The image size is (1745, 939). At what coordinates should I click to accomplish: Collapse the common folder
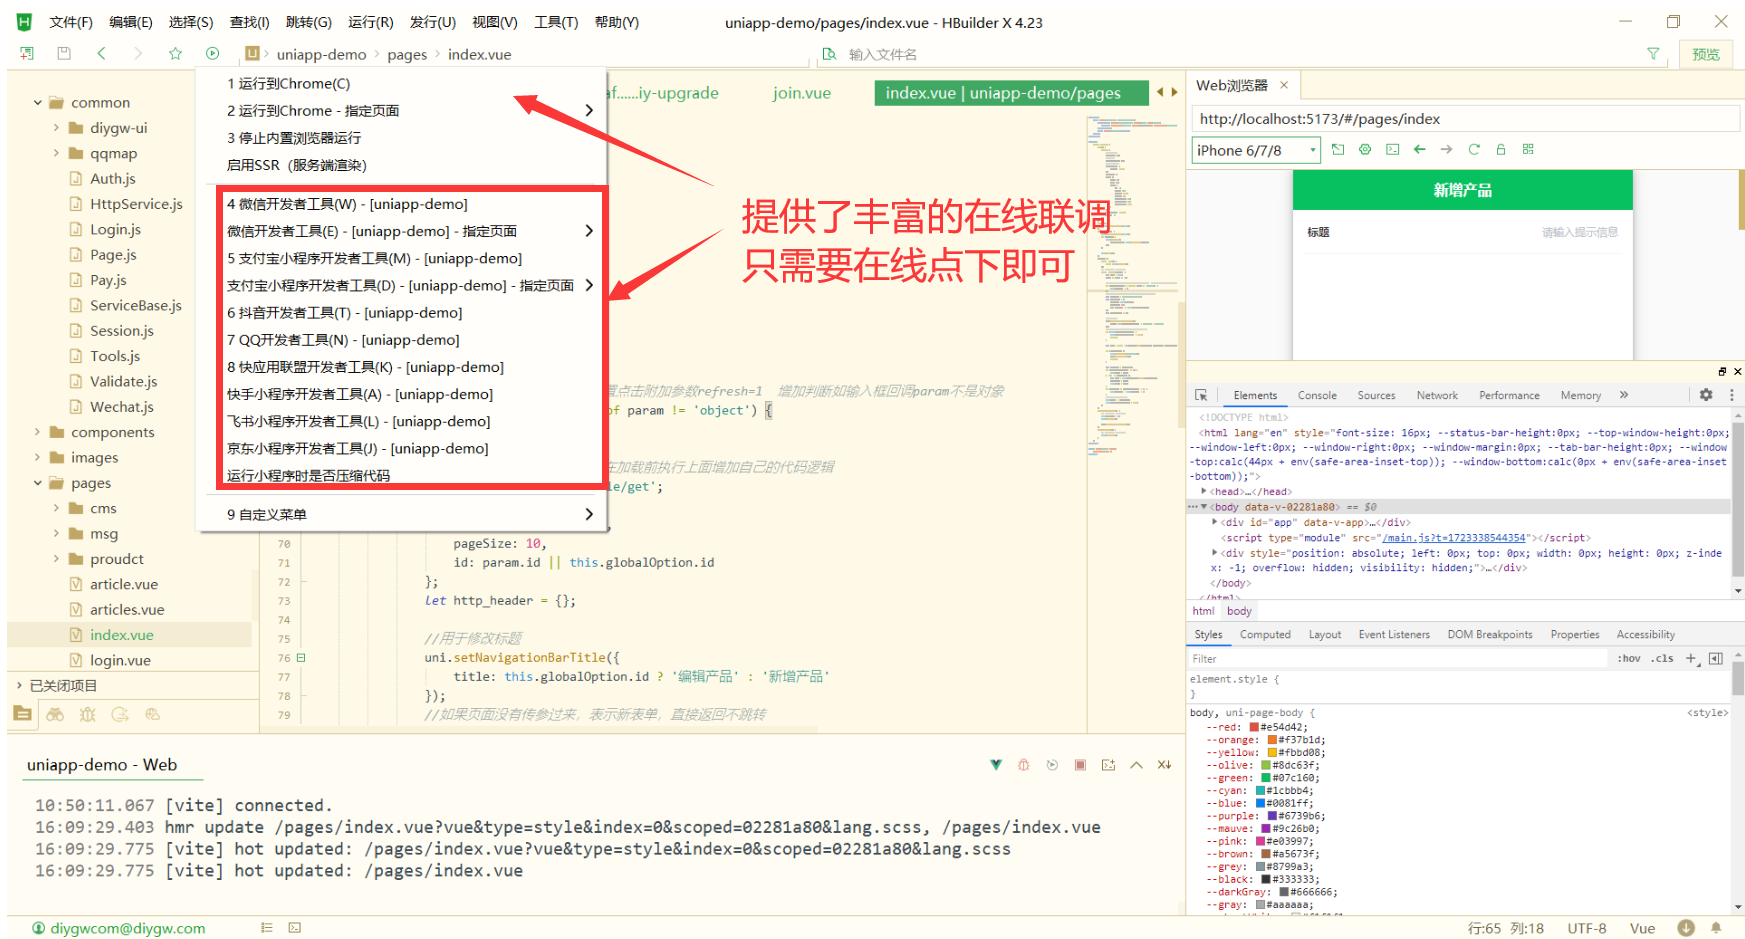38,102
